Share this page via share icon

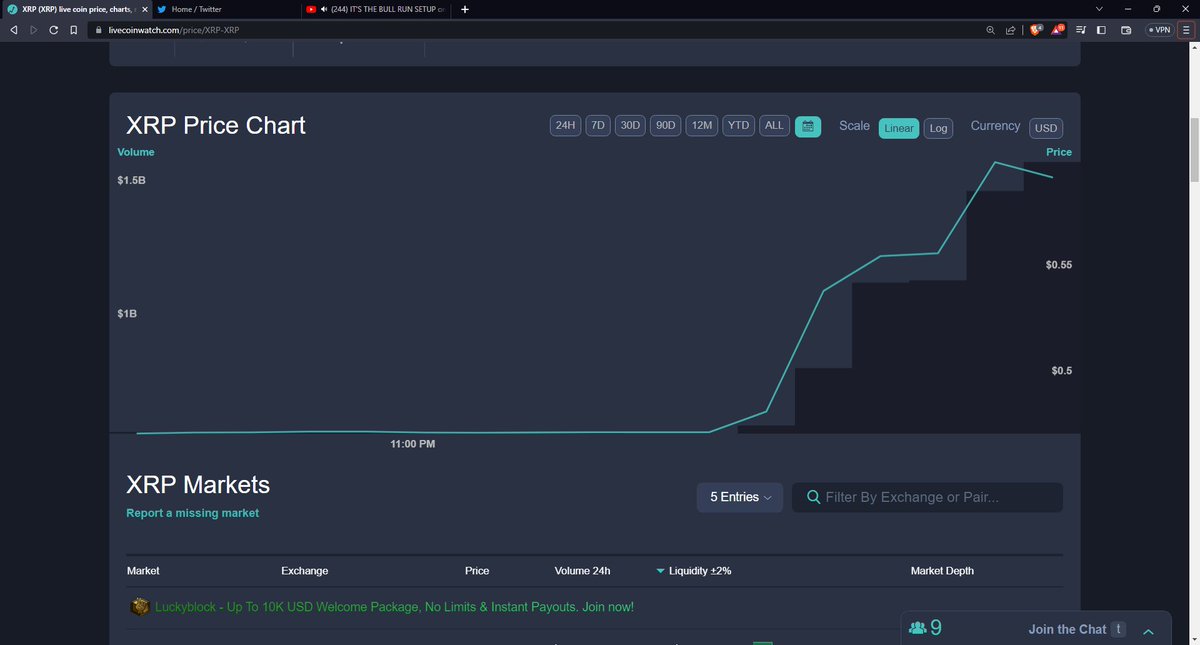click(x=1010, y=30)
